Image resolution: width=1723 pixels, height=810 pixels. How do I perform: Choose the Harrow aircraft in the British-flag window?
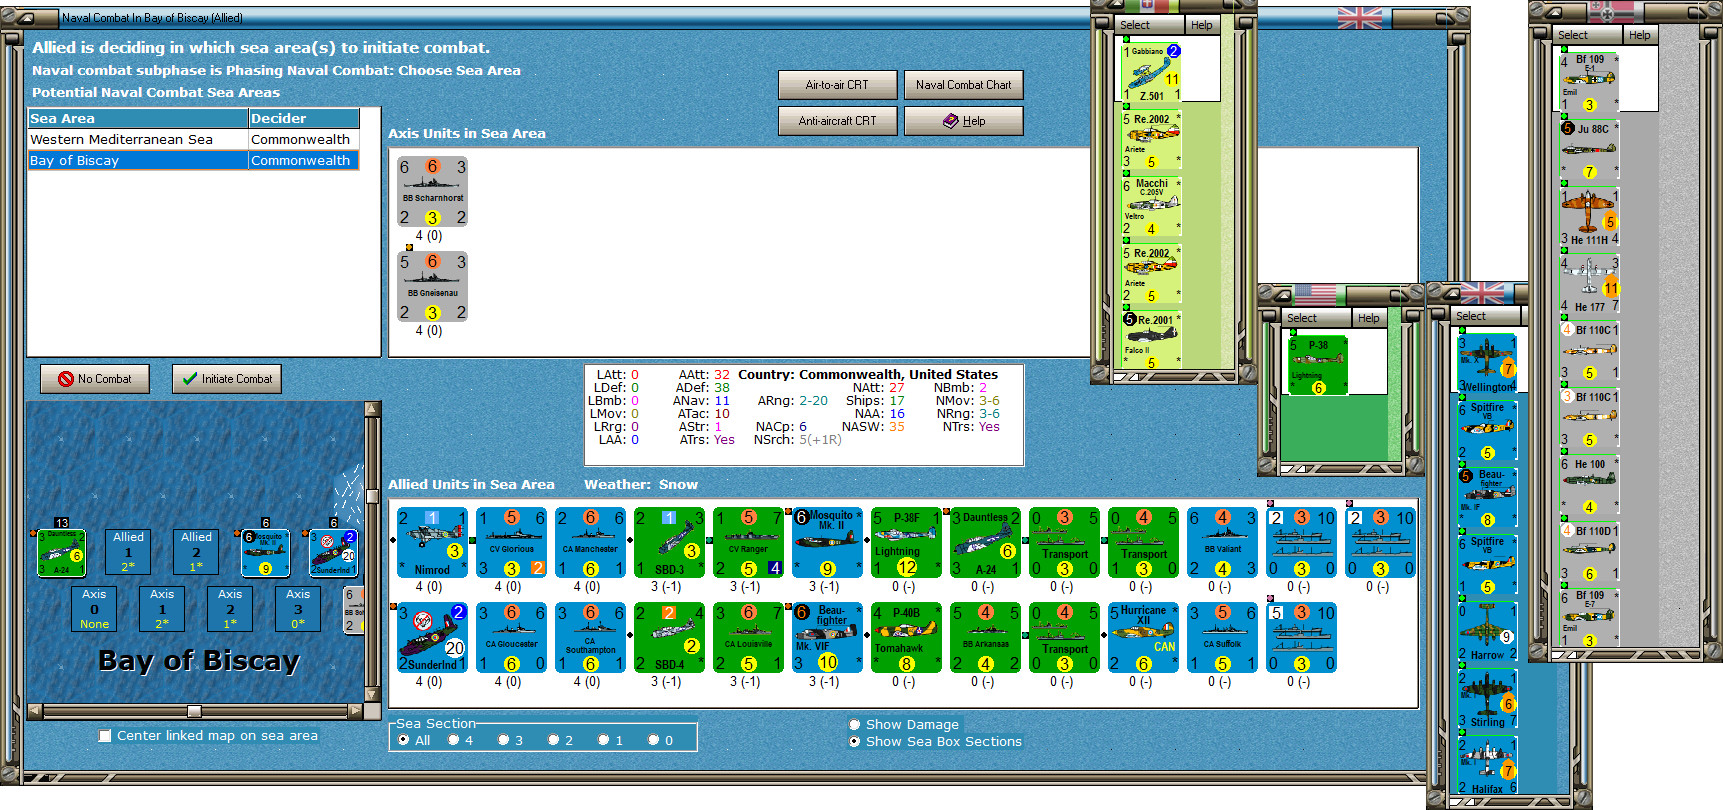[x=1487, y=632]
